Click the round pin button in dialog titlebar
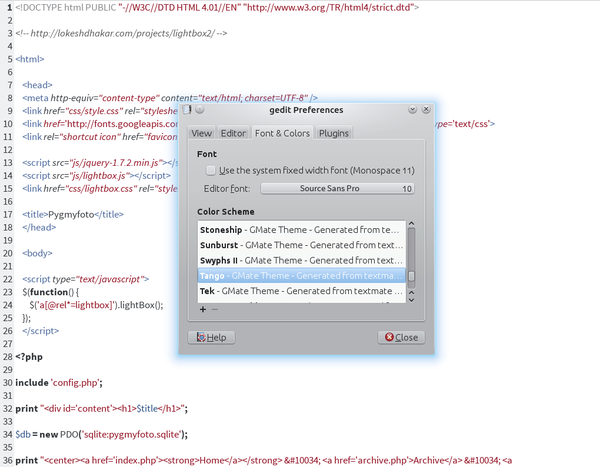This screenshot has width=600, height=467. coord(200,109)
